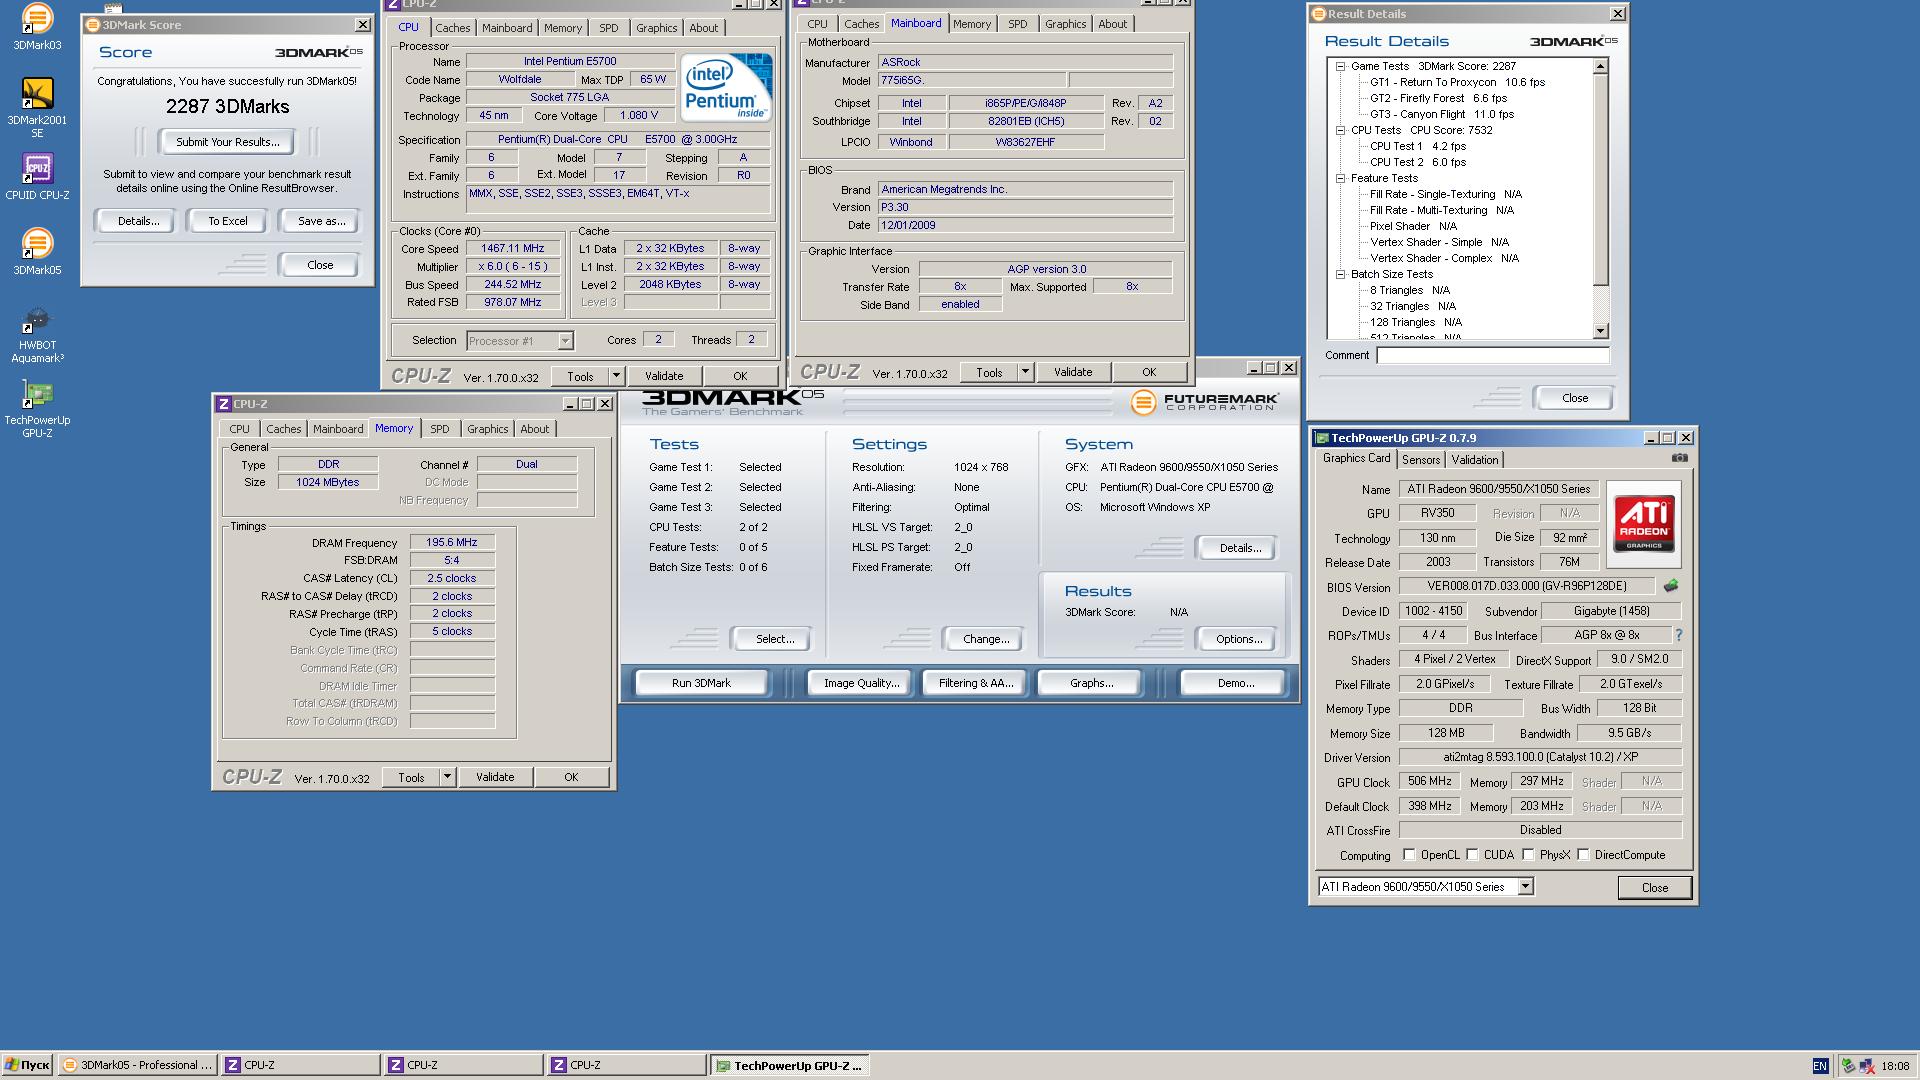Click the Close button in the GPU-Z window

click(x=1654, y=887)
